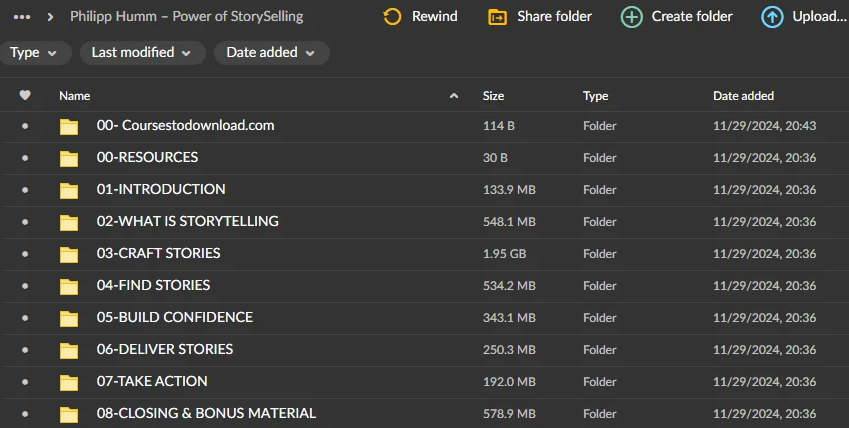Viewport: 849px width, 428px height.
Task: Sort by the Type column header
Action: [596, 96]
